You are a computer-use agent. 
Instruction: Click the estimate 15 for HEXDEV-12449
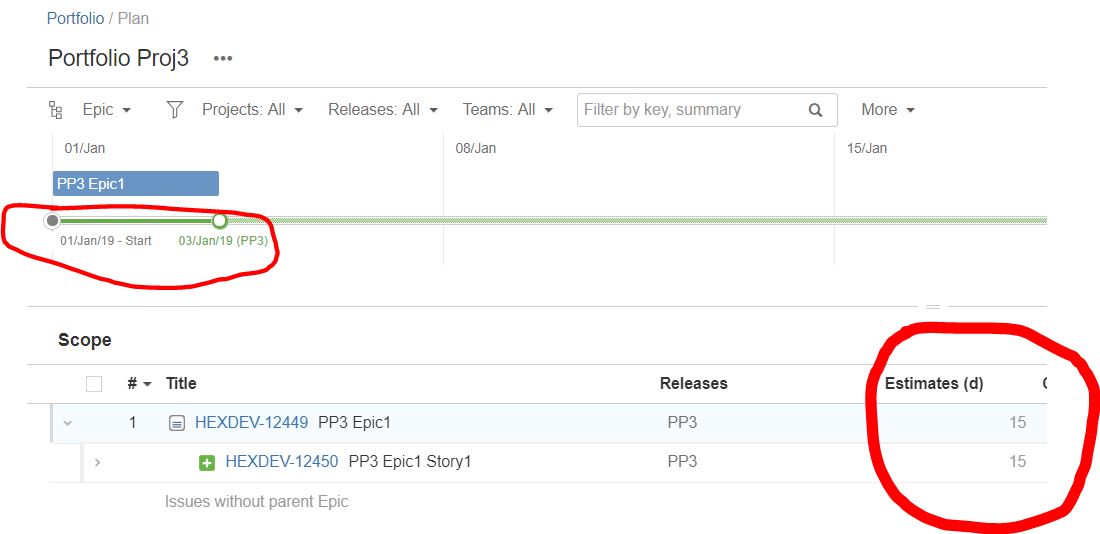(x=1017, y=422)
